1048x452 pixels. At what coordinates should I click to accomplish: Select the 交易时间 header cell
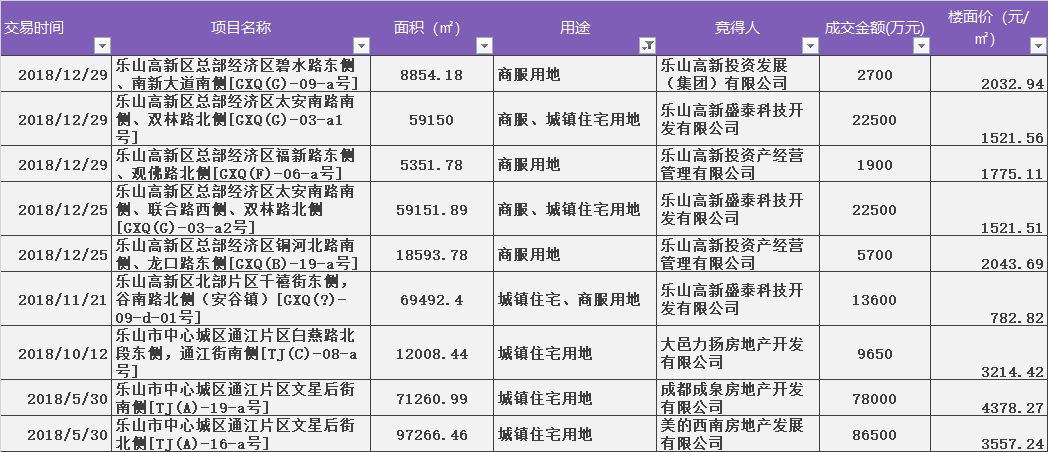[55, 28]
